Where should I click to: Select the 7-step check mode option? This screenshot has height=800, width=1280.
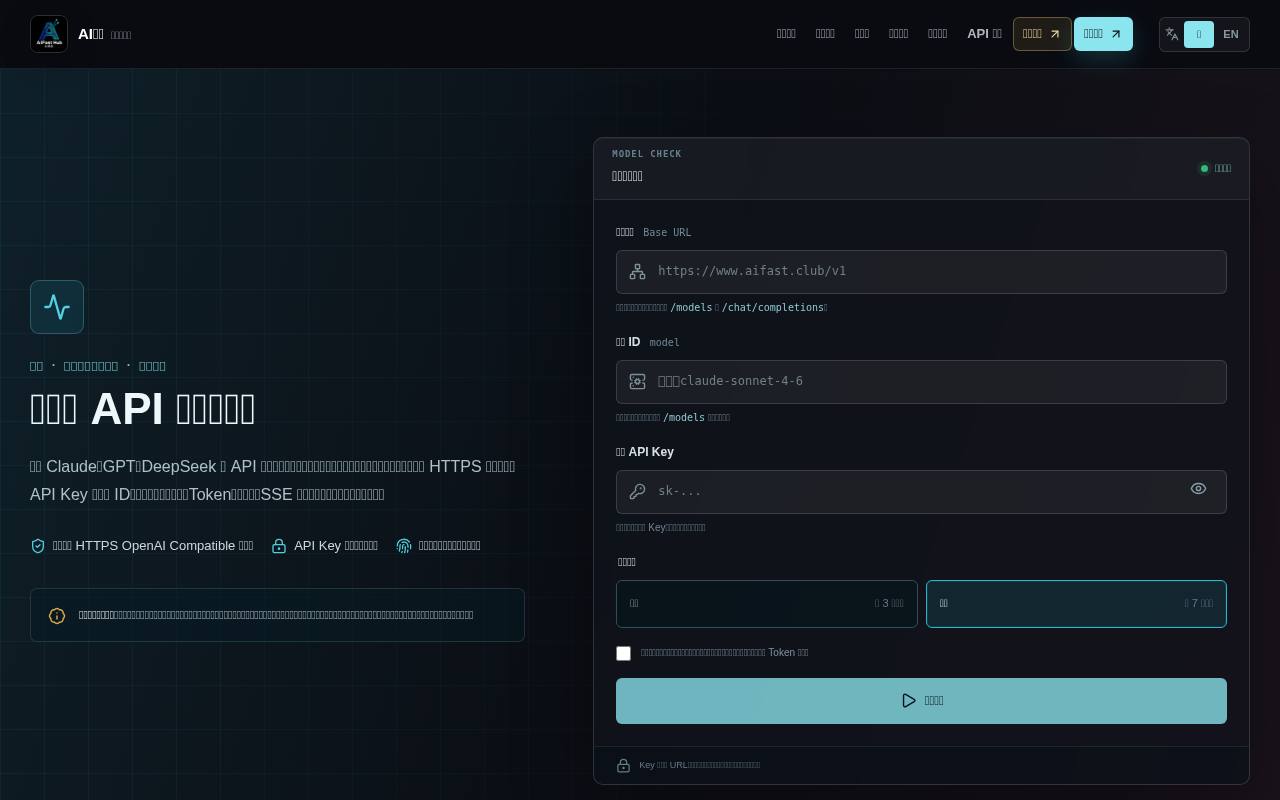coord(1076,604)
